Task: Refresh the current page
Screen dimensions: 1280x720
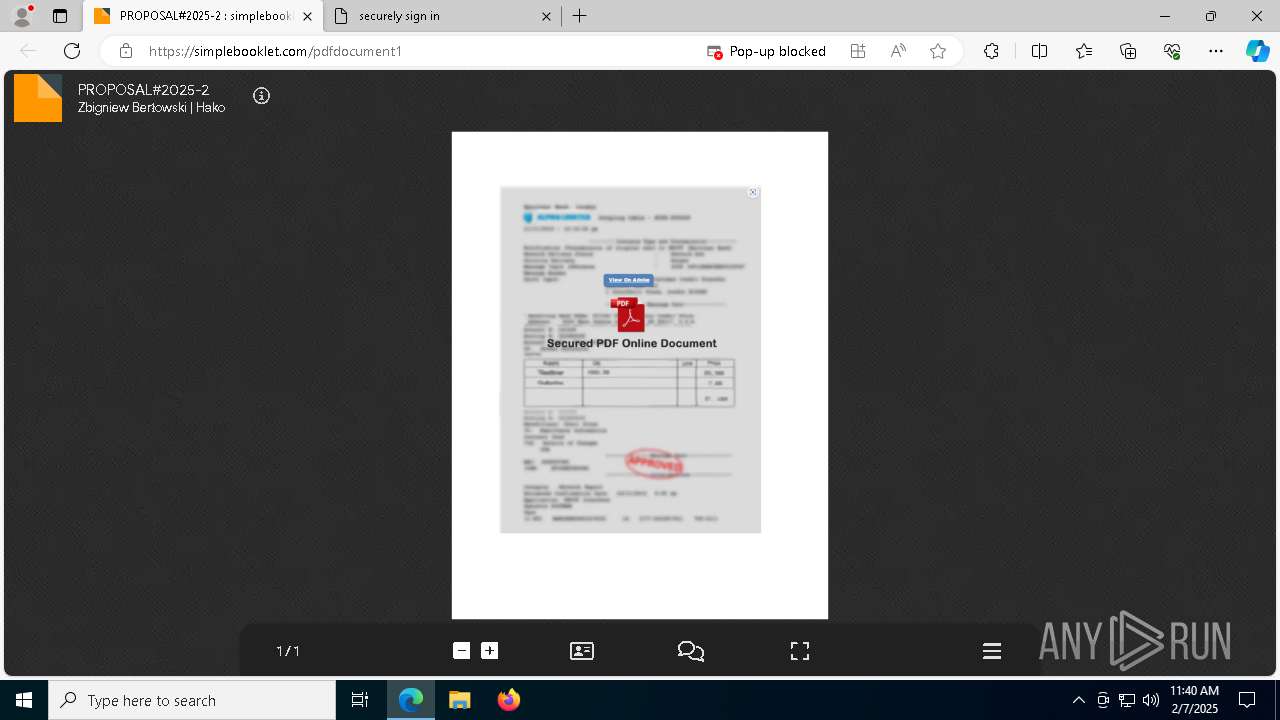Action: (72, 51)
